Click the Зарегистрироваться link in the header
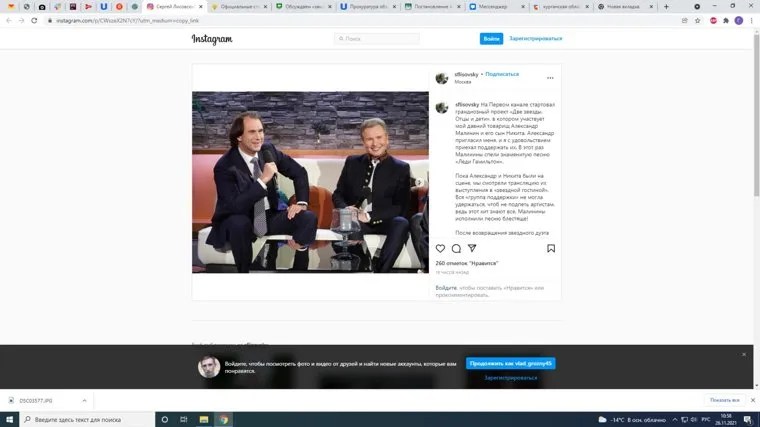The image size is (760, 427). (x=536, y=39)
